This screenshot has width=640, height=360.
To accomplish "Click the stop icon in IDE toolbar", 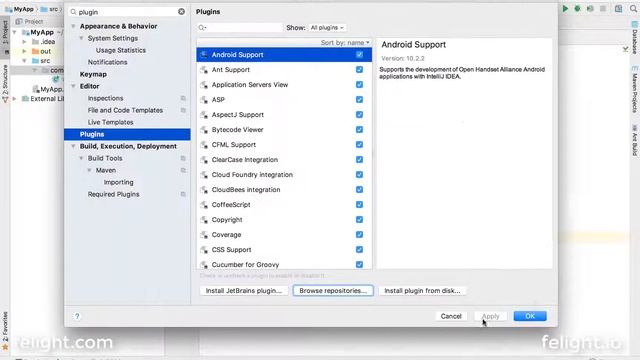I will pyautogui.click(x=603, y=9).
